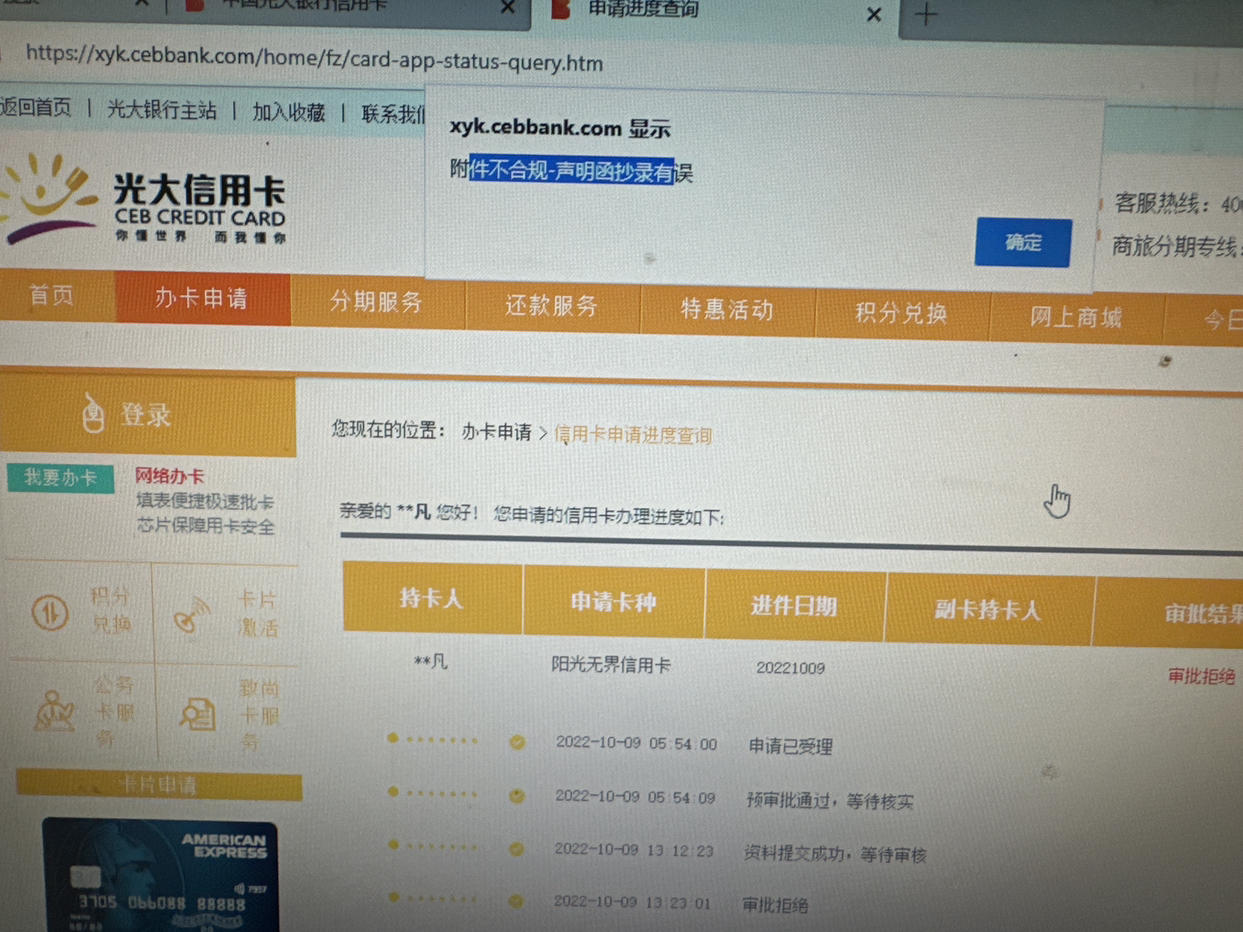Open the 还款服务 navigation item

pyautogui.click(x=551, y=305)
